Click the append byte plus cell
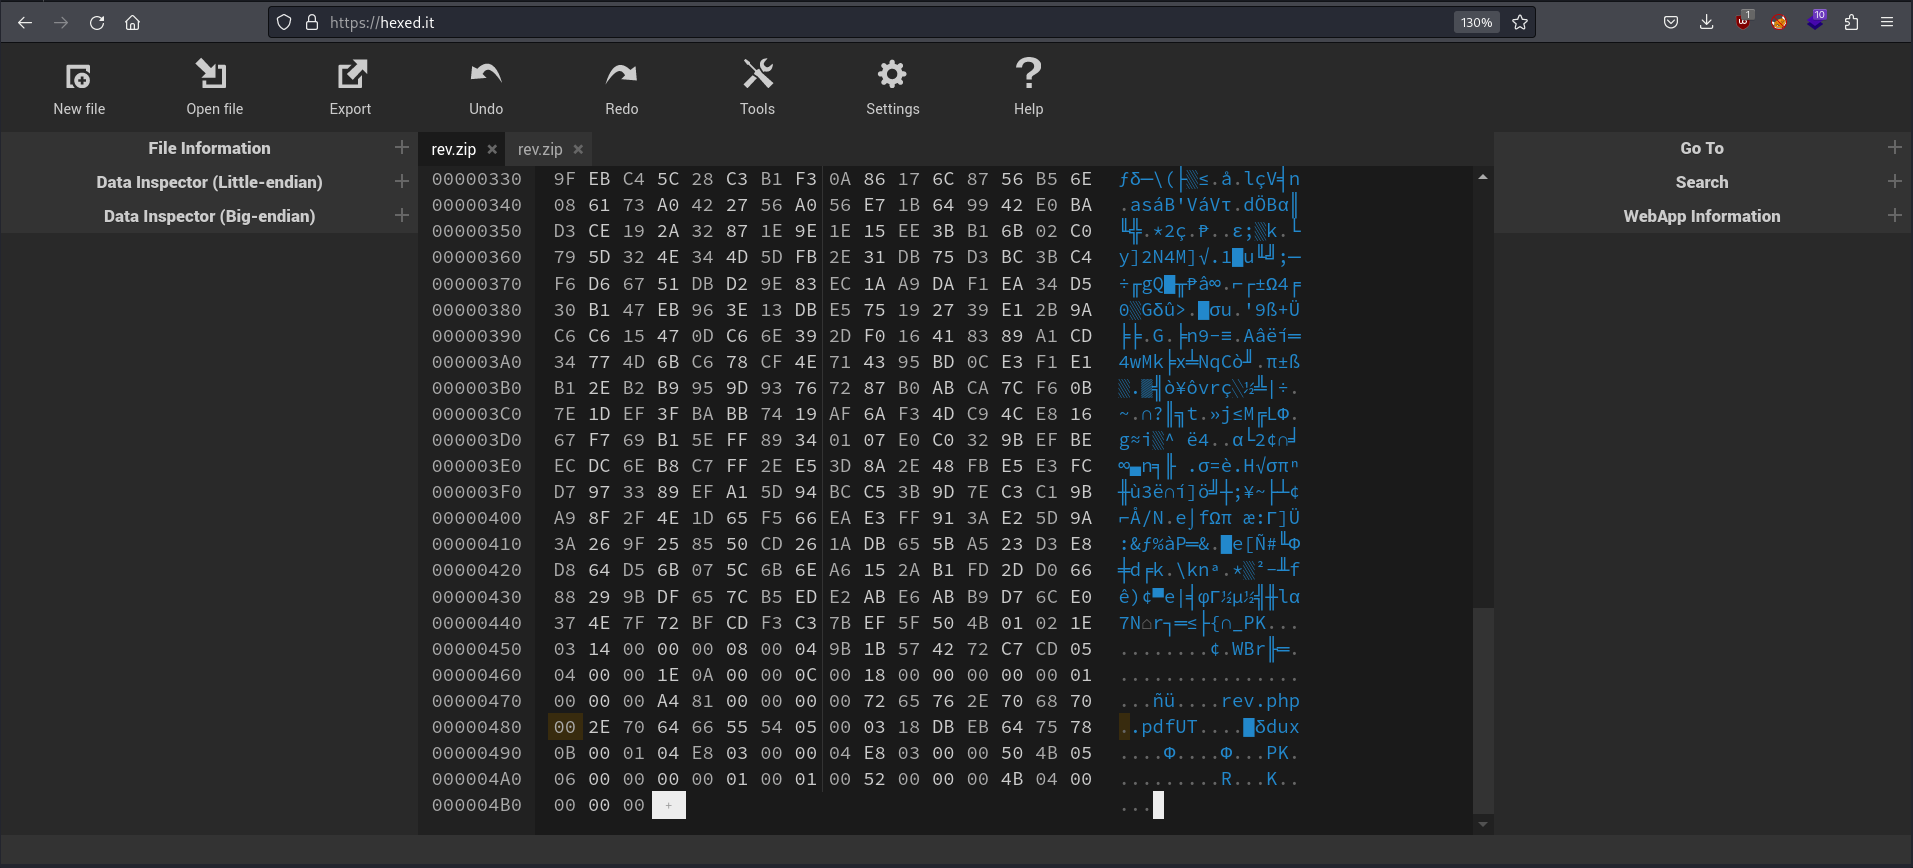The image size is (1913, 868). (x=668, y=805)
